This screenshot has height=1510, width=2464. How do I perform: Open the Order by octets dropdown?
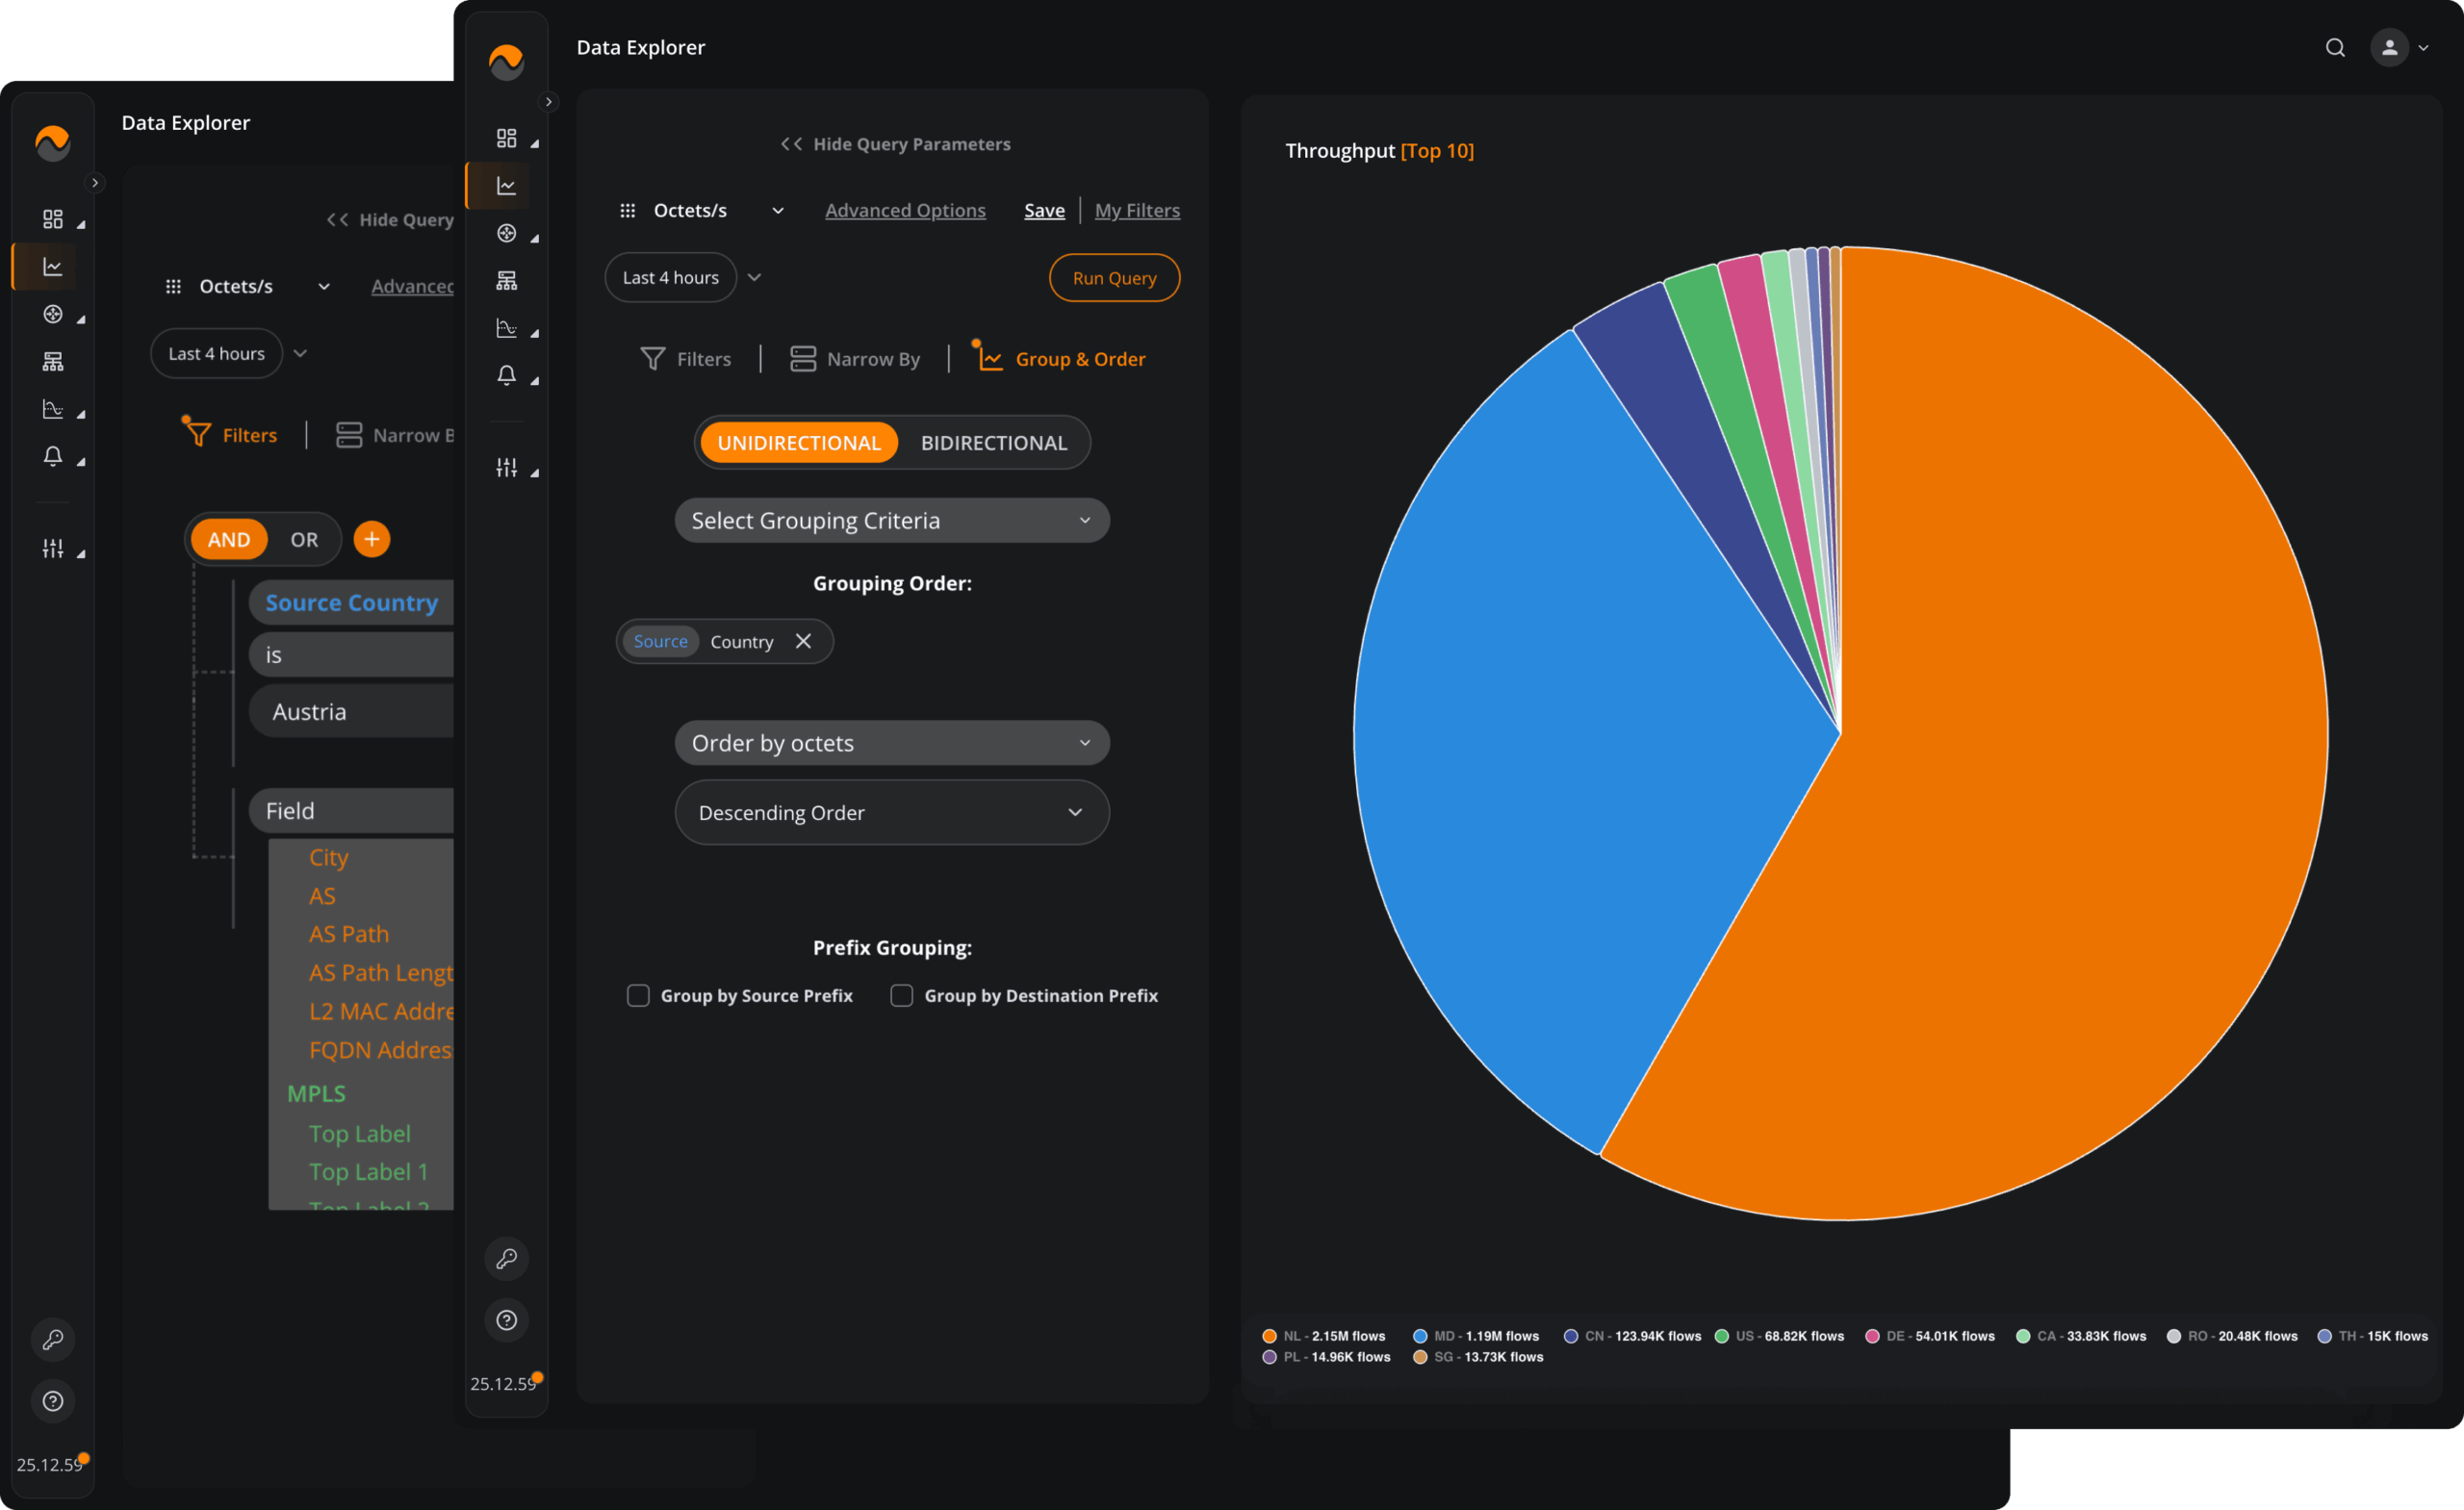(x=891, y=743)
